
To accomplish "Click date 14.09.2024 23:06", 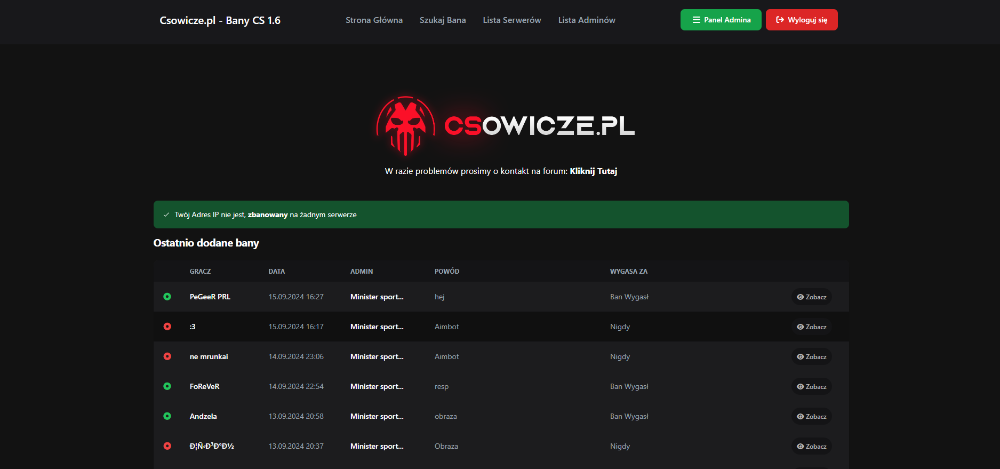I will (296, 357).
